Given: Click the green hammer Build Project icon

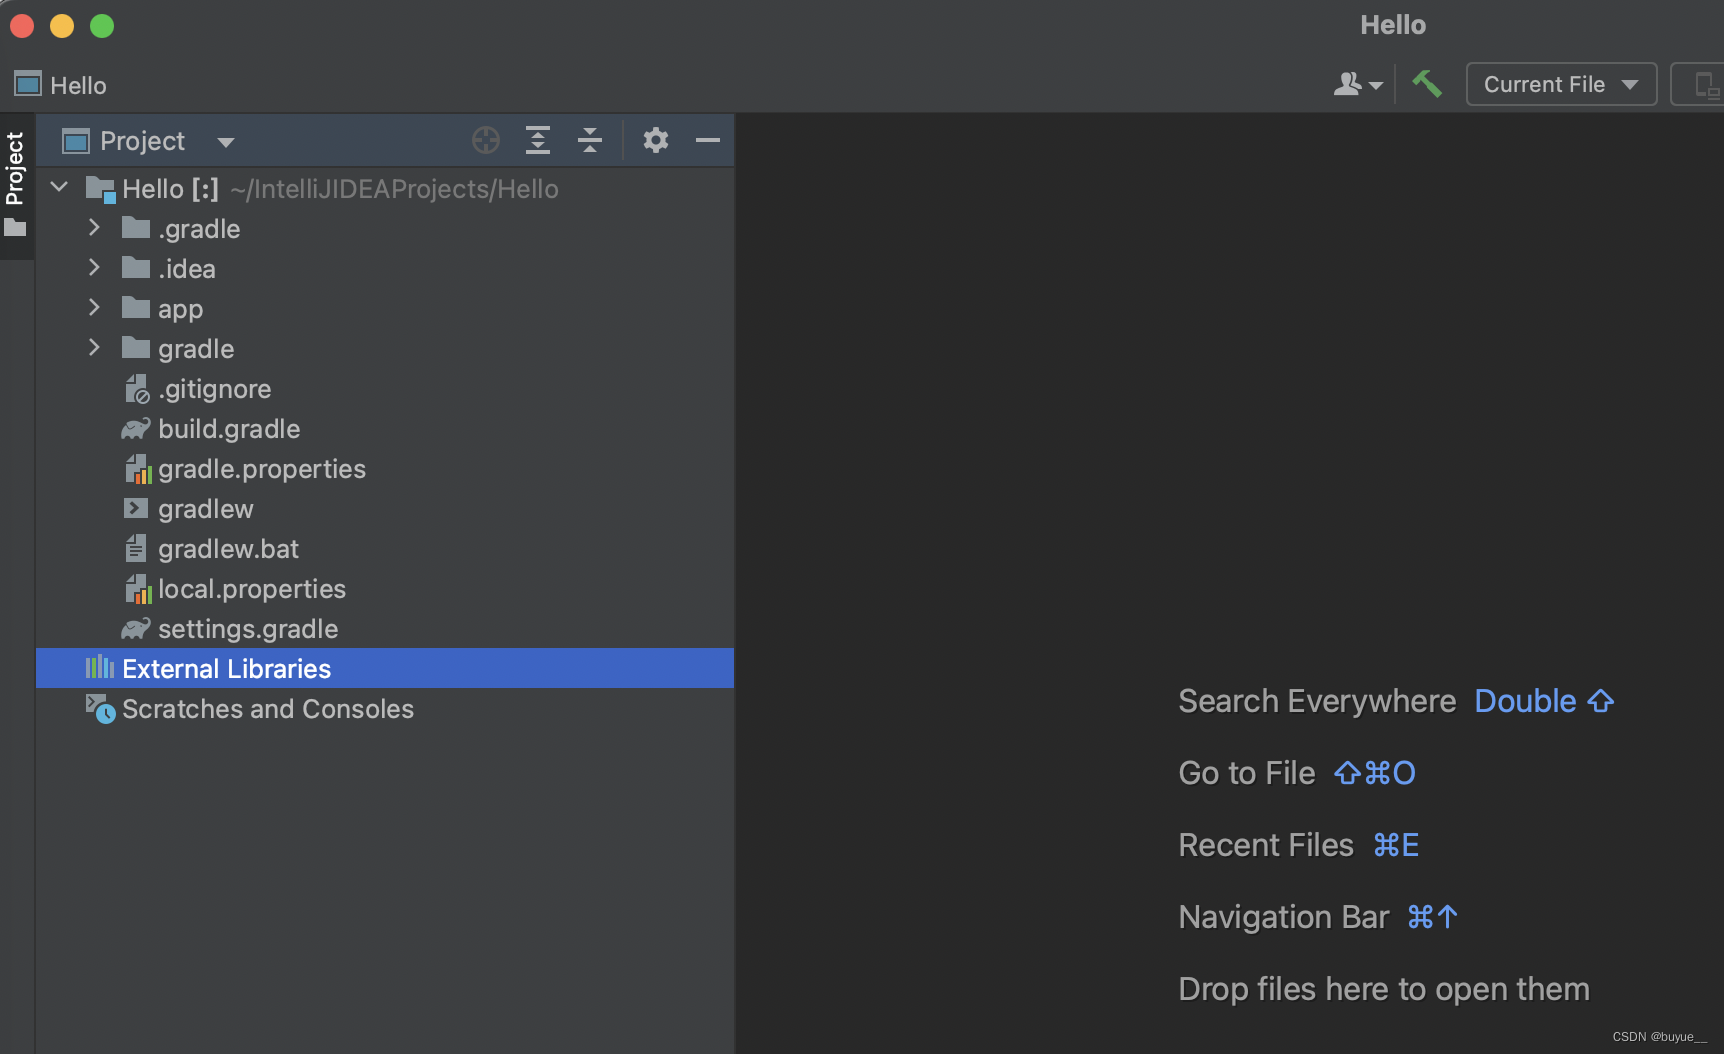Looking at the screenshot, I should (1427, 84).
